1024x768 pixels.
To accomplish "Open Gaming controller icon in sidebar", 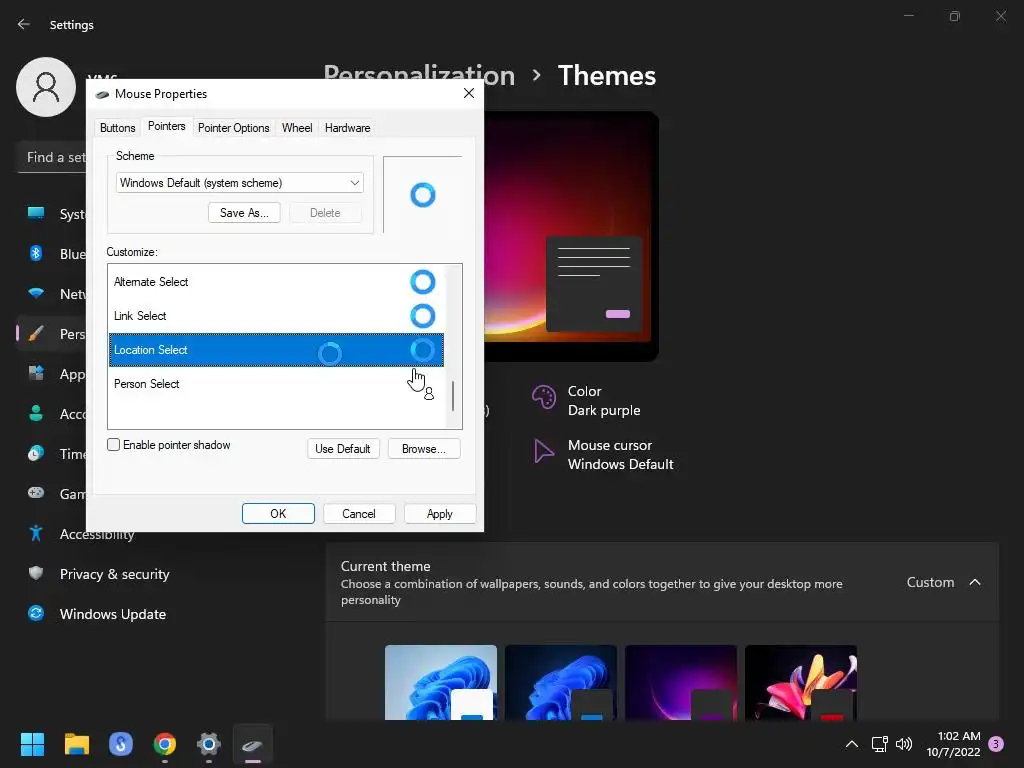I will pos(36,493).
